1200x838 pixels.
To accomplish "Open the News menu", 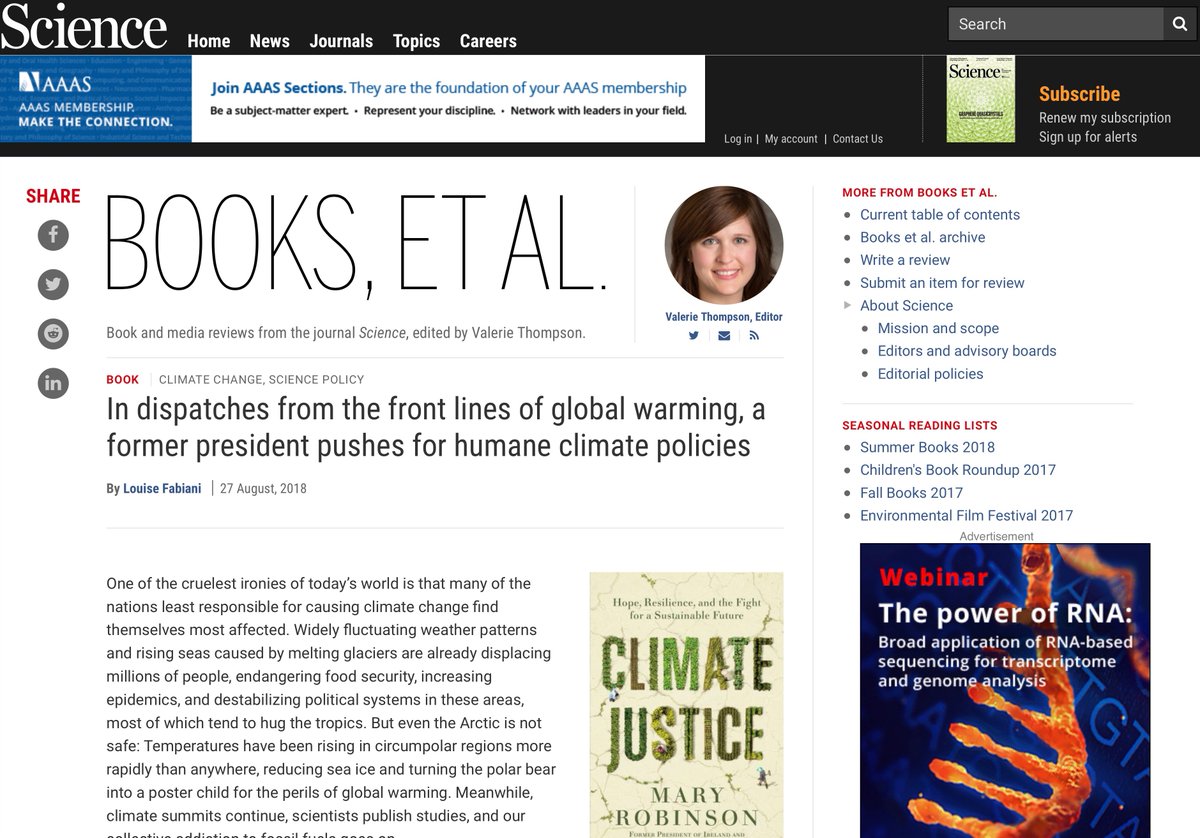I will coord(270,41).
